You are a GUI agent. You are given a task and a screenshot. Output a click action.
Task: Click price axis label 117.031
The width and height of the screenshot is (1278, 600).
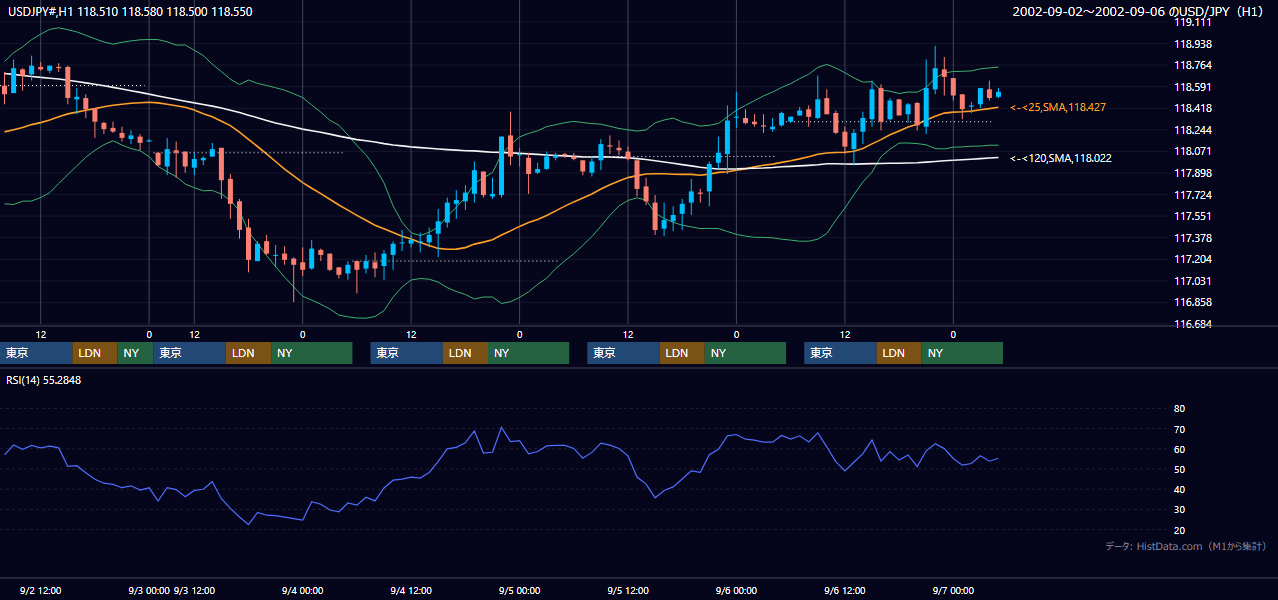click(x=1192, y=281)
